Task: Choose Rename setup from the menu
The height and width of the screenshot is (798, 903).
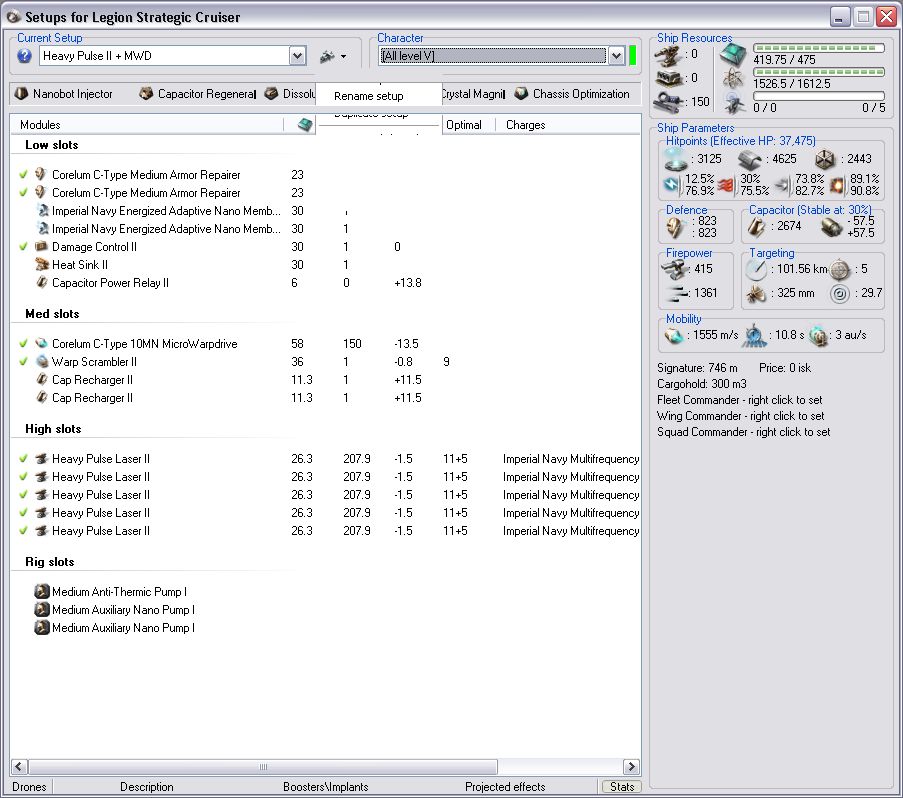Action: pyautogui.click(x=369, y=96)
